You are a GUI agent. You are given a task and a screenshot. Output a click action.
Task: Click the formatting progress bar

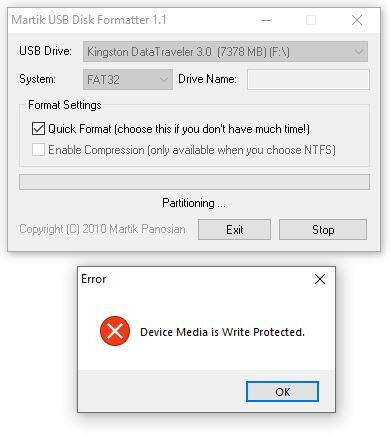(x=194, y=182)
